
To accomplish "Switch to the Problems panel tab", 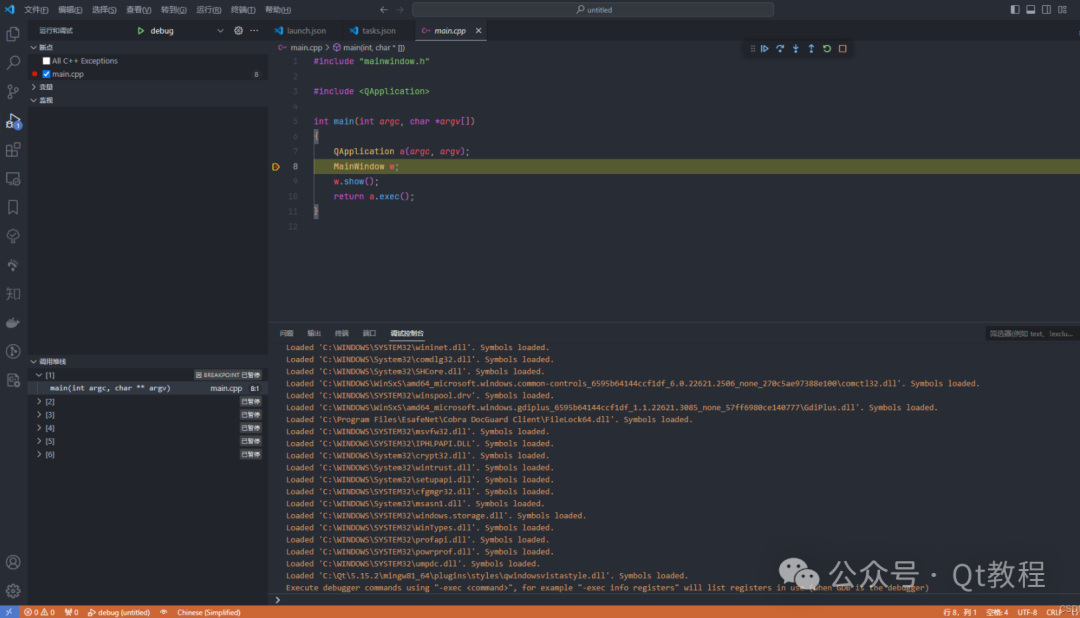I will 287,333.
